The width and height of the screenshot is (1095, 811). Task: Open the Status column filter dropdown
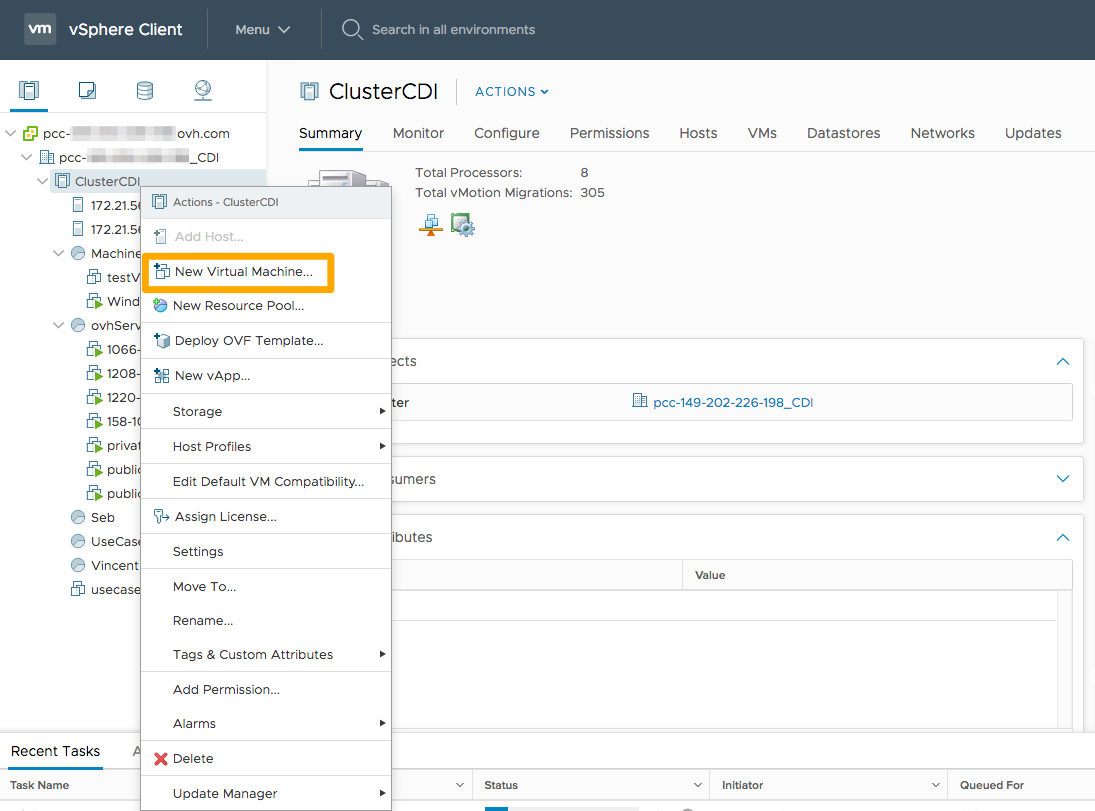point(698,785)
